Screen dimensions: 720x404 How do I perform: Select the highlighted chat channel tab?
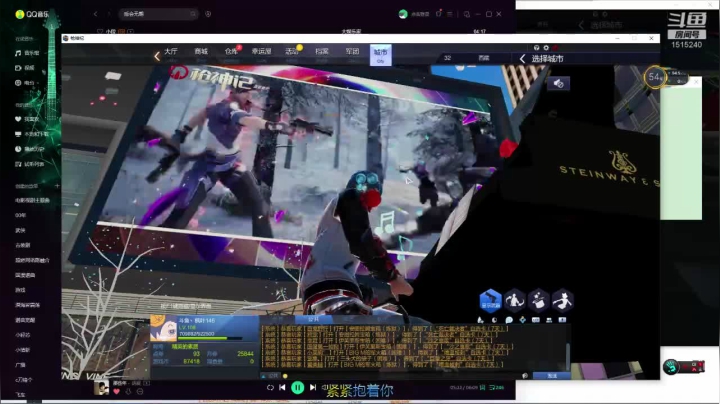[x=313, y=319]
